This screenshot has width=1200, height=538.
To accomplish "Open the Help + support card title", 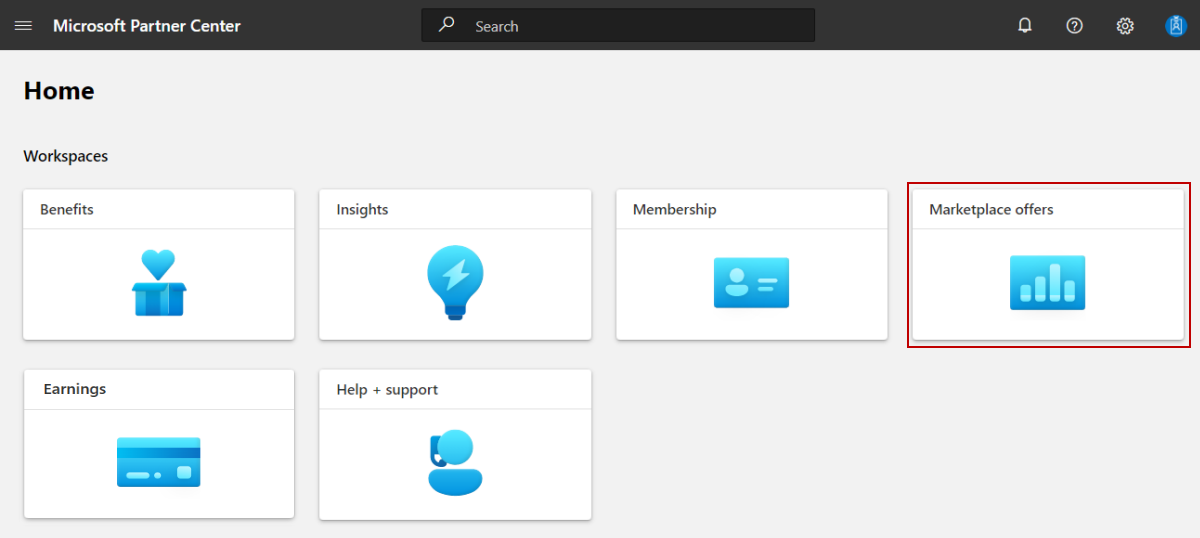I will (x=387, y=389).
